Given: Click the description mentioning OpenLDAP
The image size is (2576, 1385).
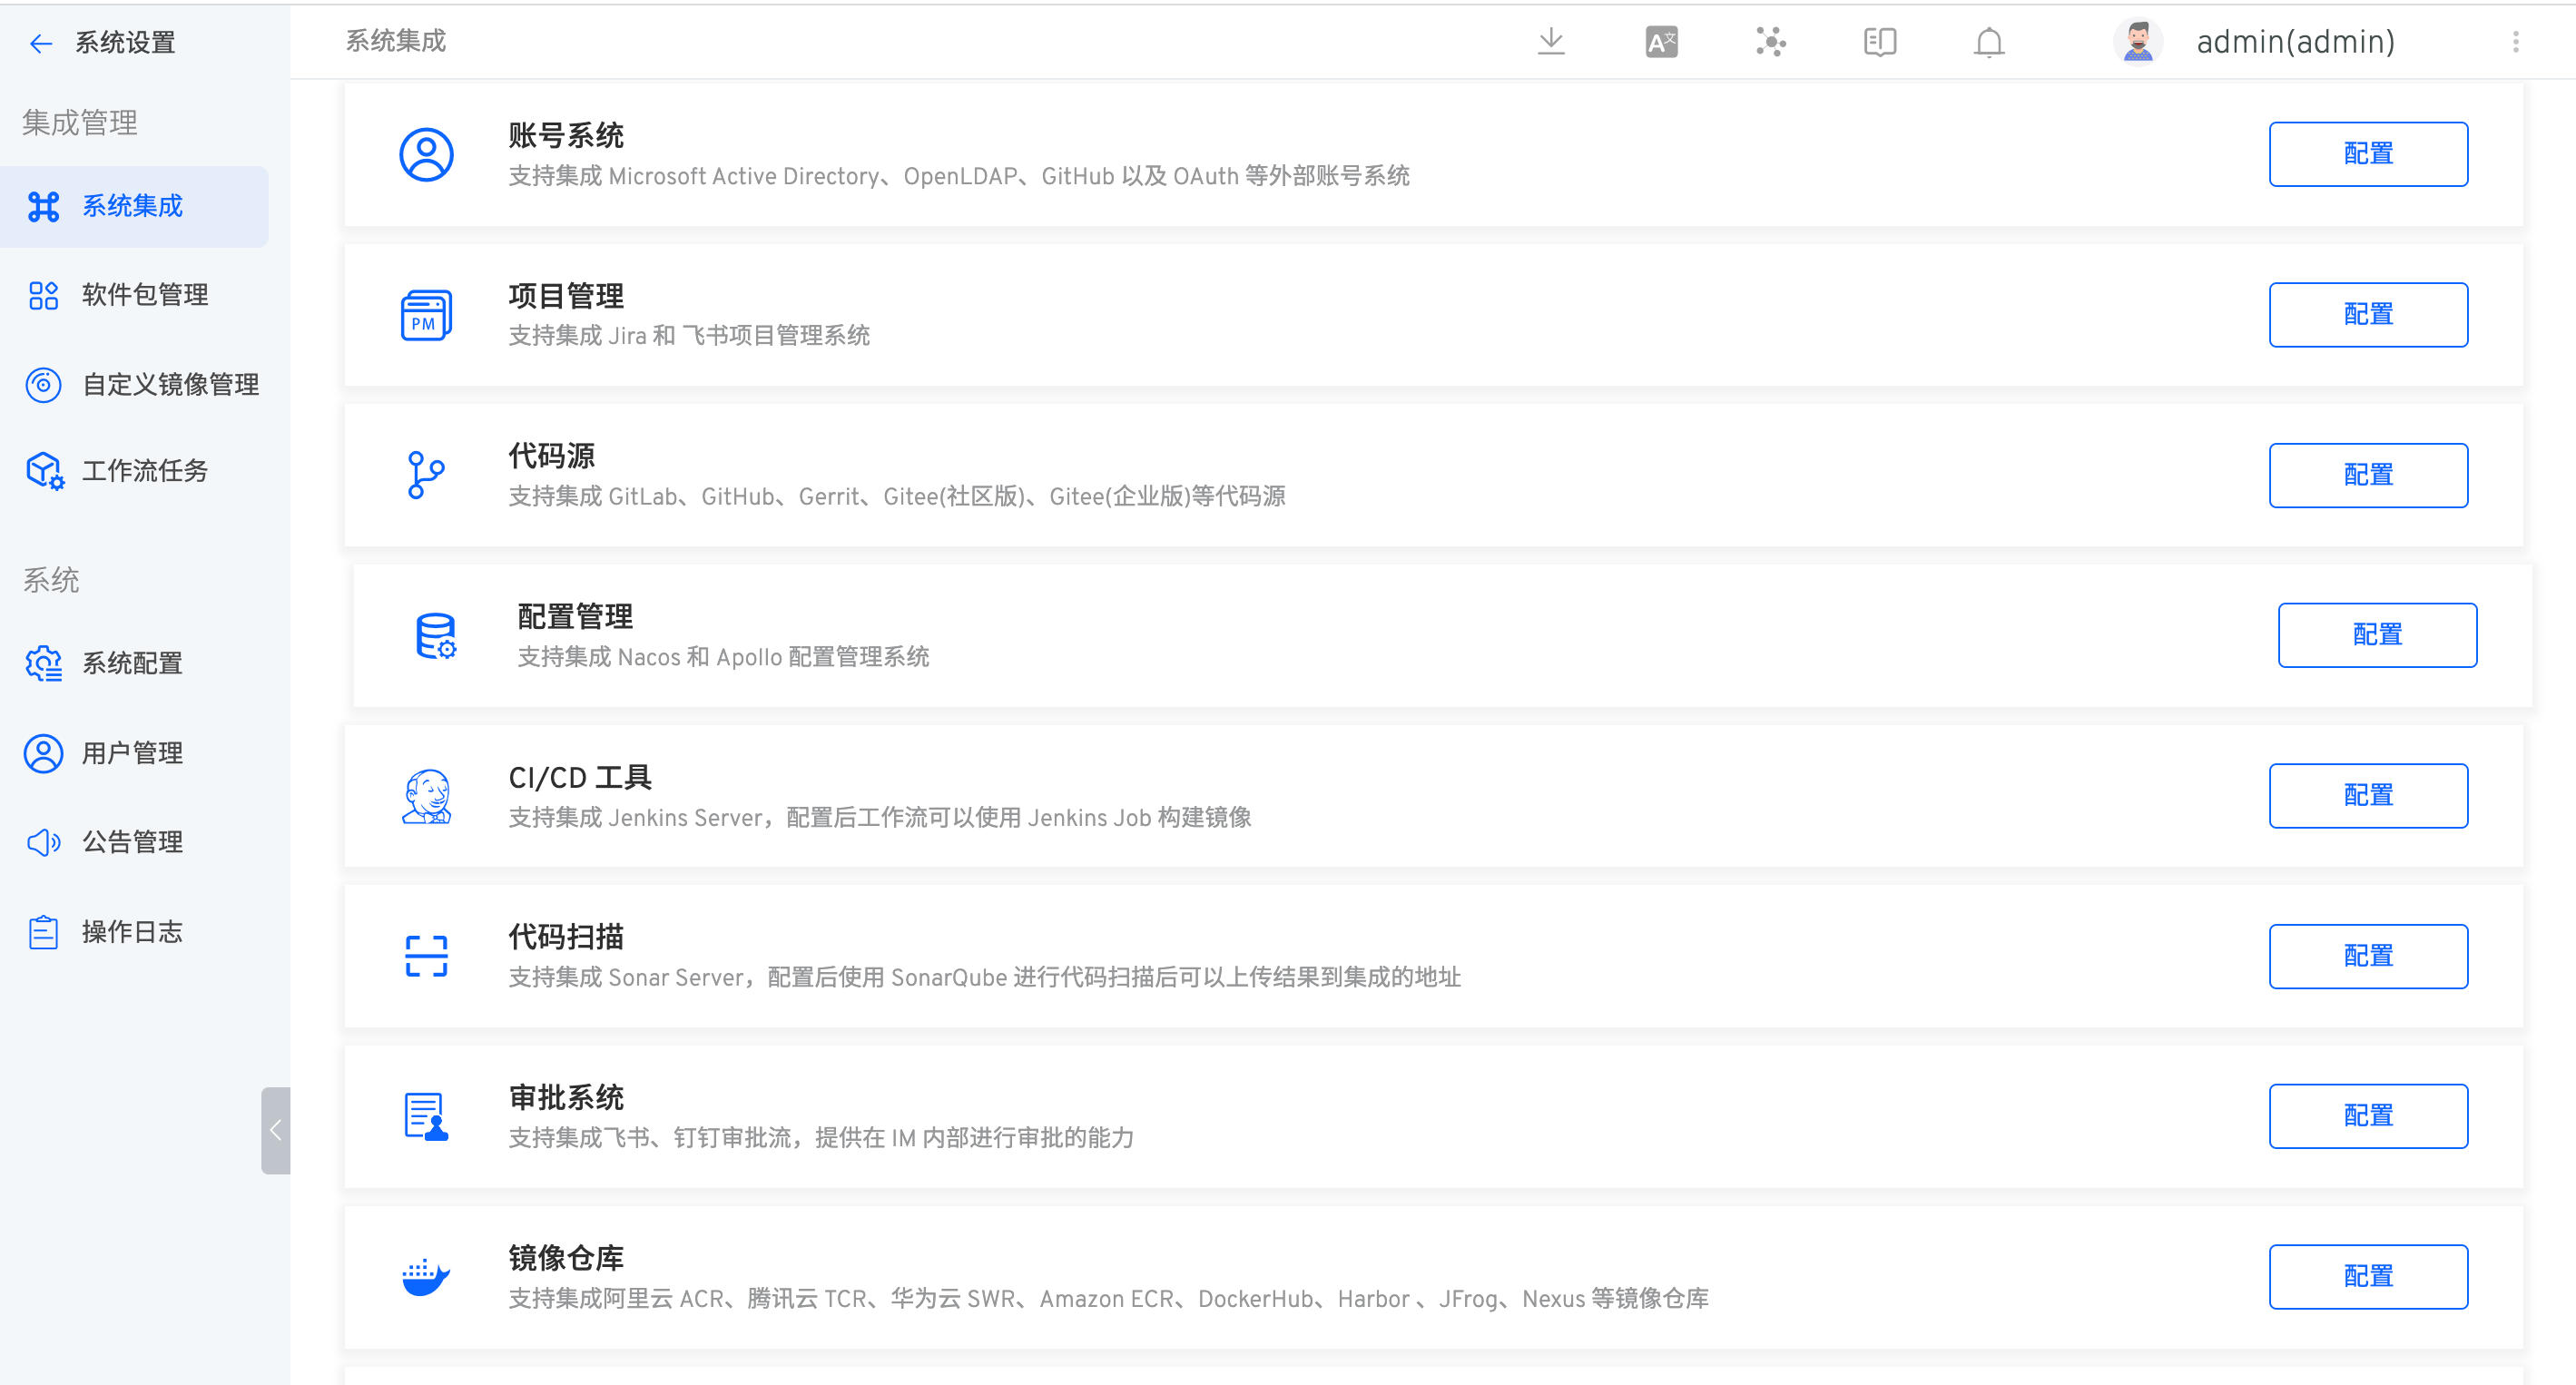Looking at the screenshot, I should [x=959, y=176].
